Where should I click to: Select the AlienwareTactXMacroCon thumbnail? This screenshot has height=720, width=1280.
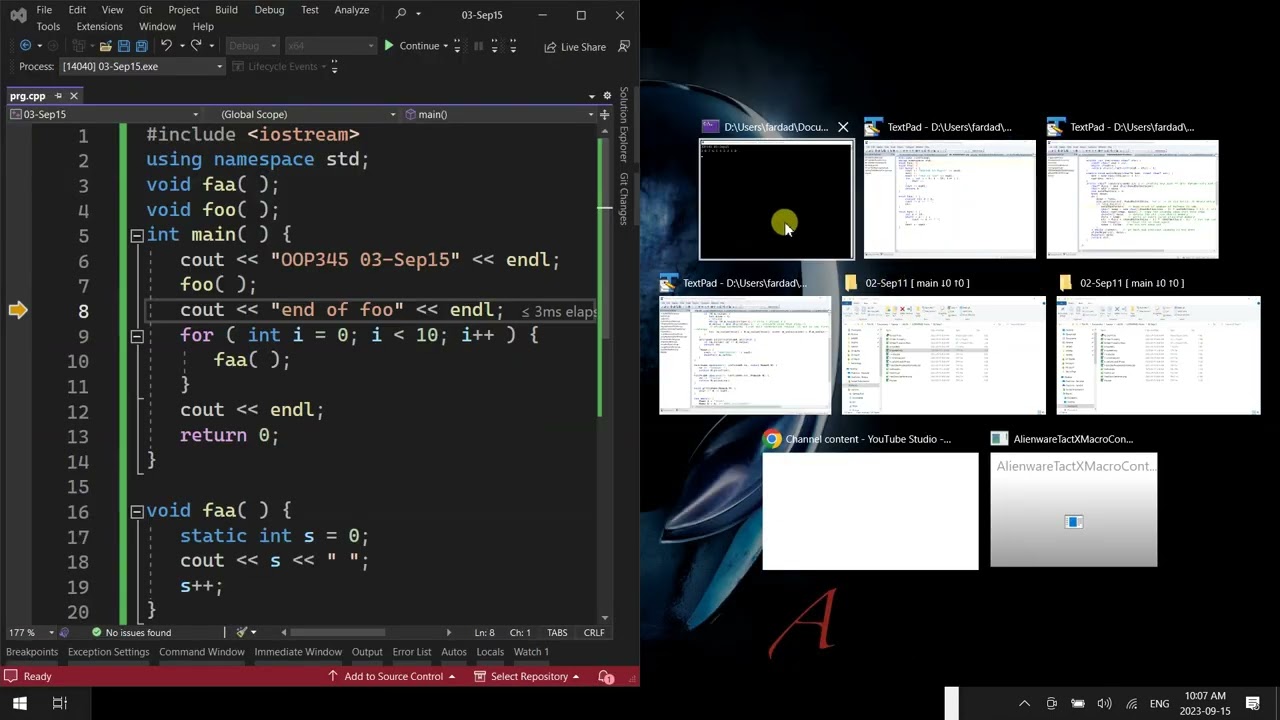[1074, 510]
